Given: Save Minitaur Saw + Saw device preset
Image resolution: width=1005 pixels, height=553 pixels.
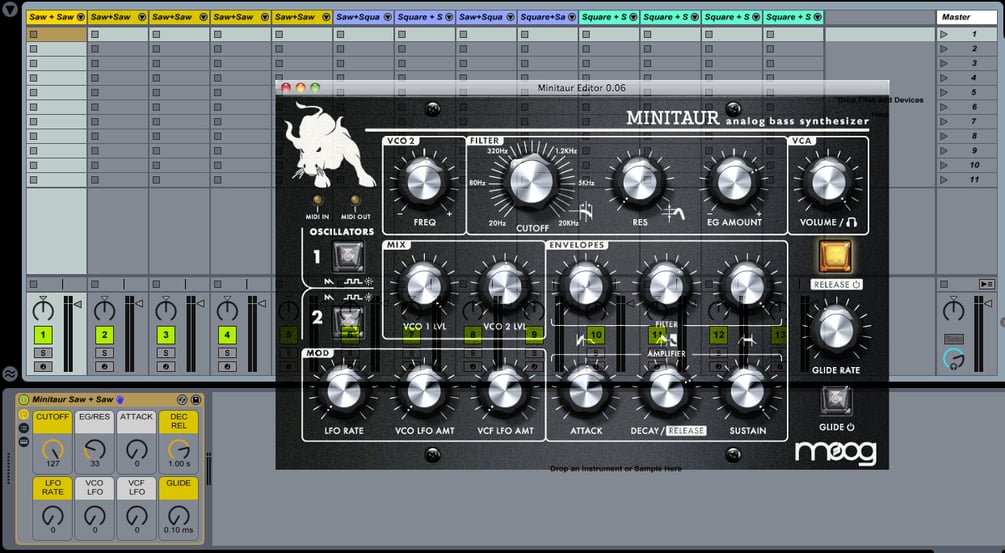Looking at the screenshot, I should pyautogui.click(x=196, y=400).
